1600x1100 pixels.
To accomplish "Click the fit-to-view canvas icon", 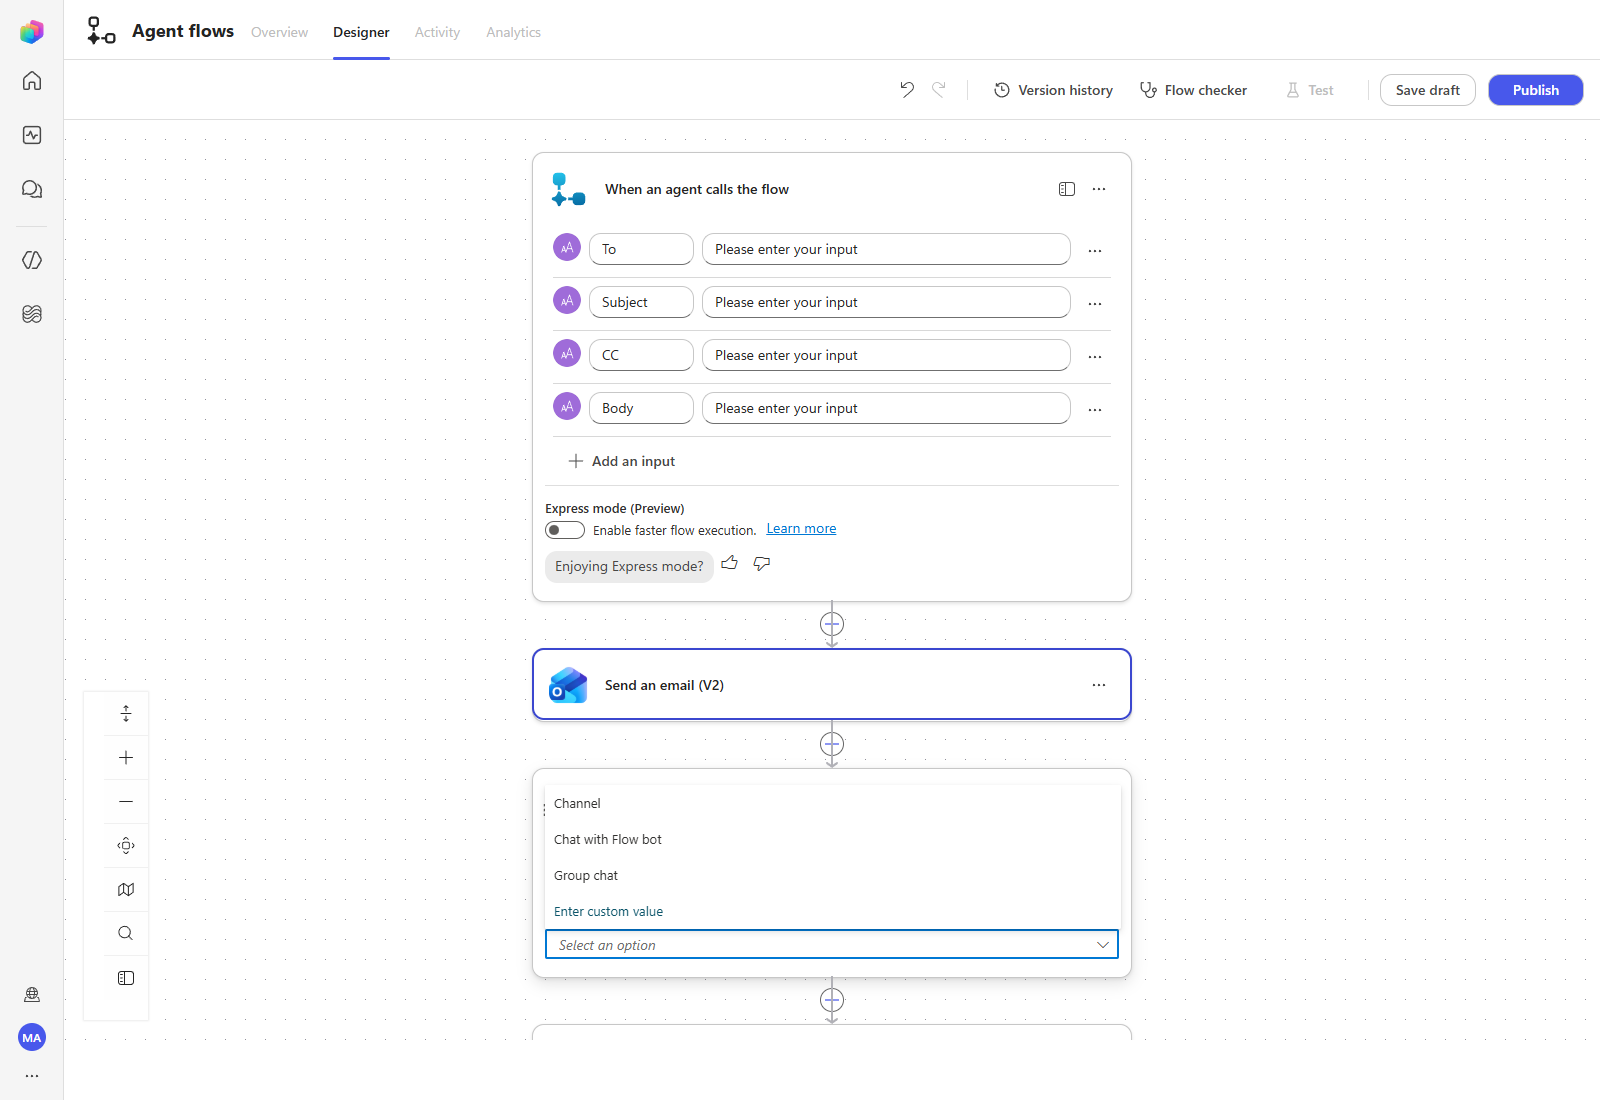I will pyautogui.click(x=126, y=846).
